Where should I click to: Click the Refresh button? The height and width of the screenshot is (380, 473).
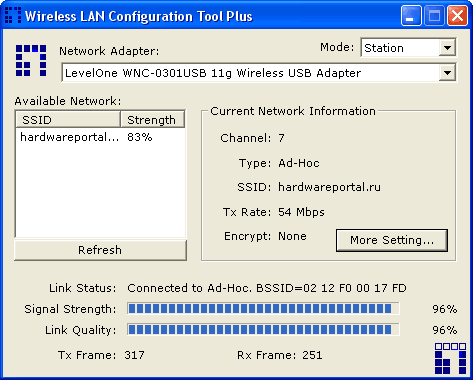100,250
